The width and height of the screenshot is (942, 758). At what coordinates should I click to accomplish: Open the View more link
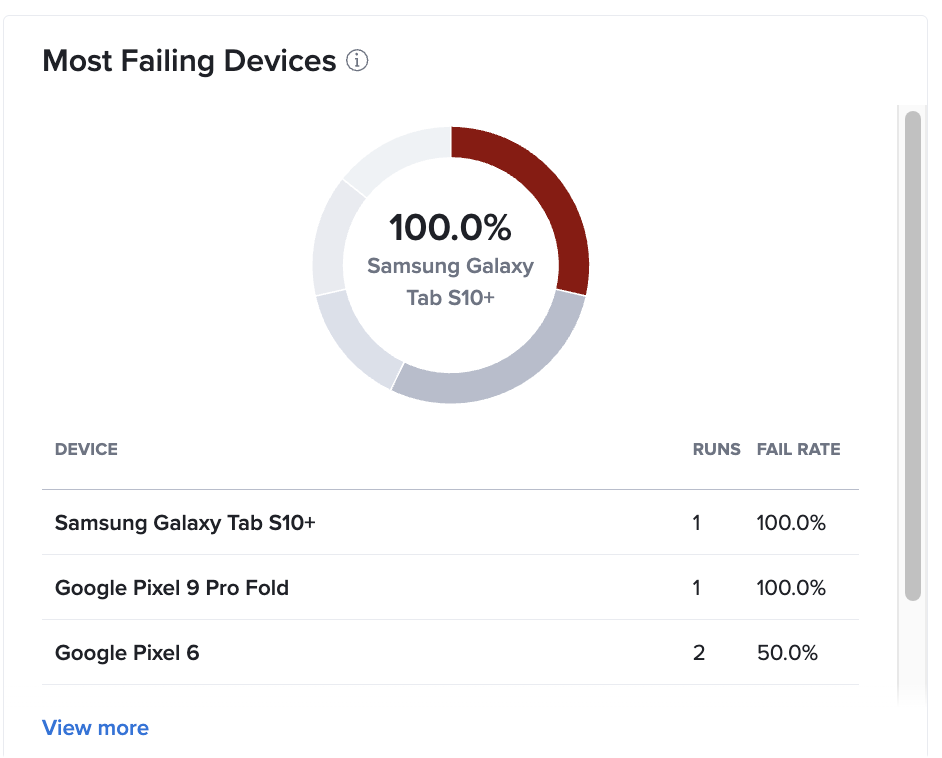pyautogui.click(x=95, y=727)
